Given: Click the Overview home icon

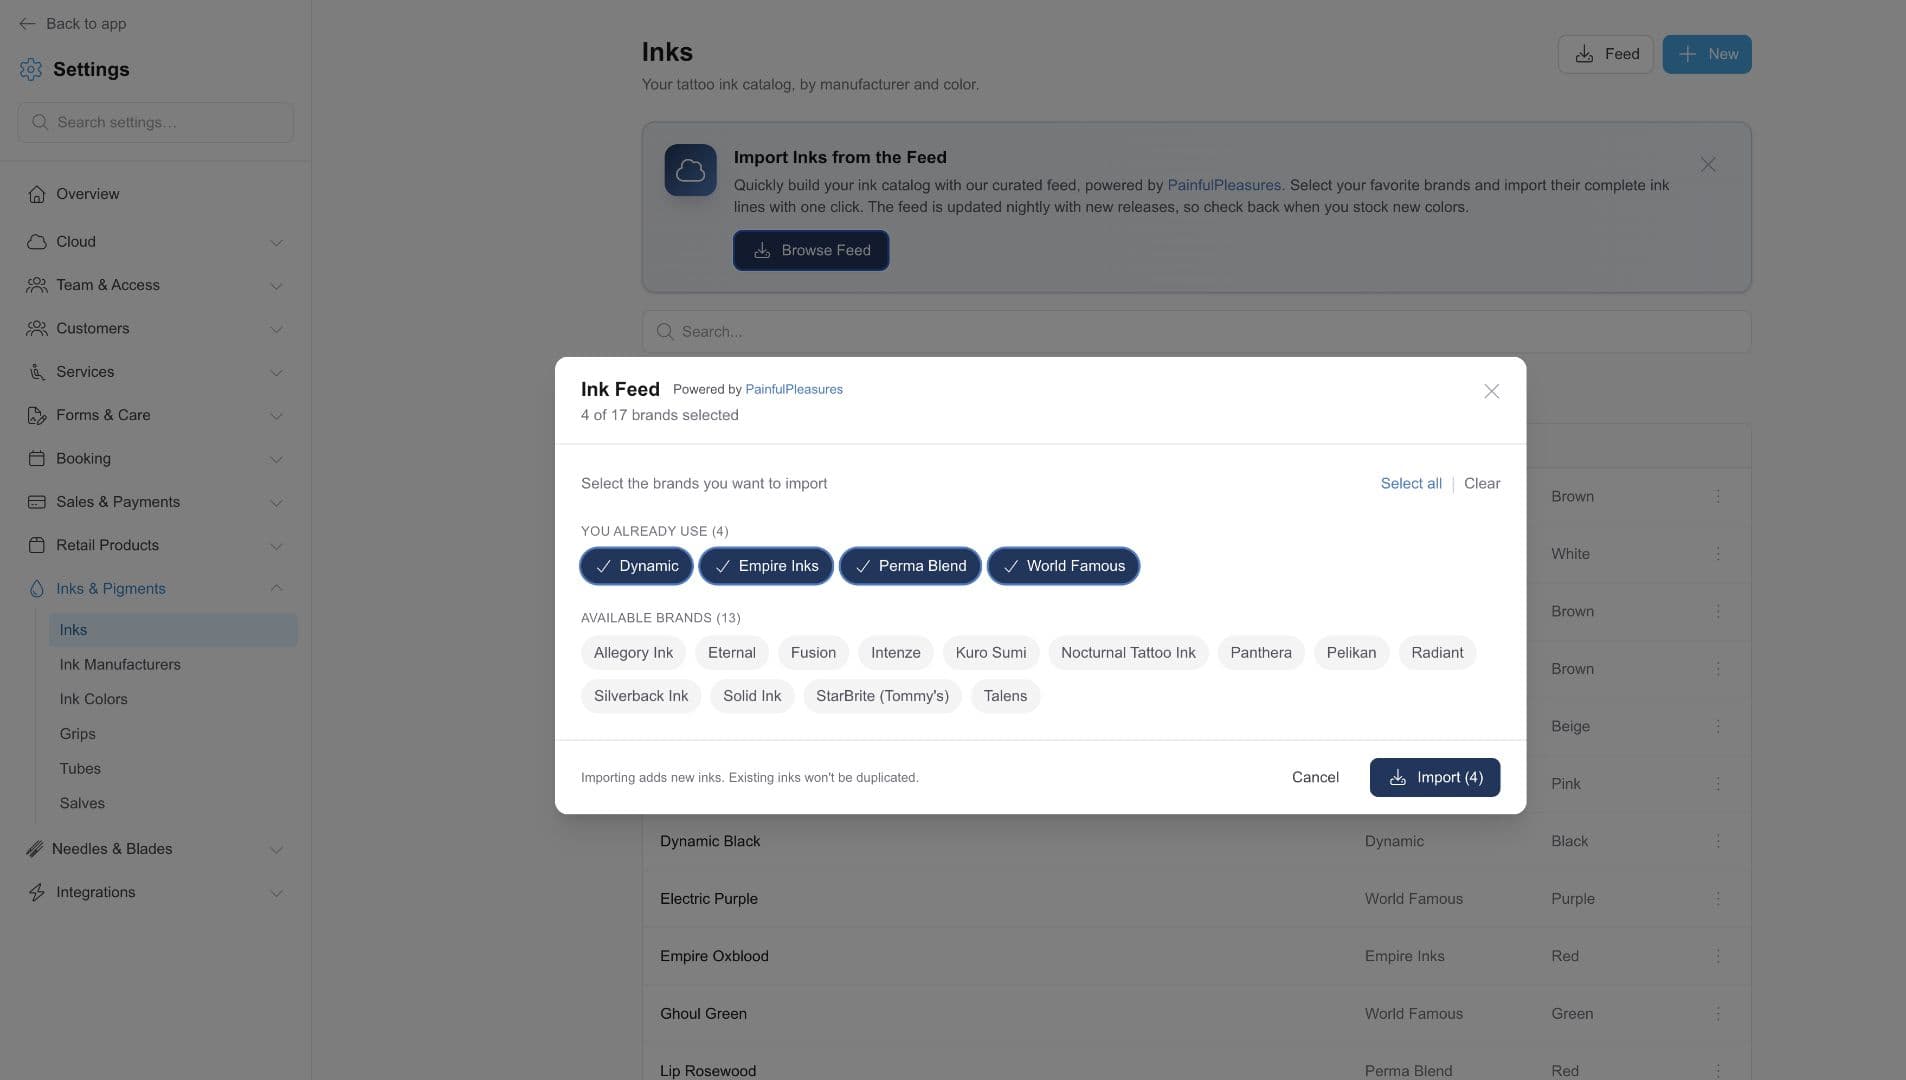Looking at the screenshot, I should [37, 194].
